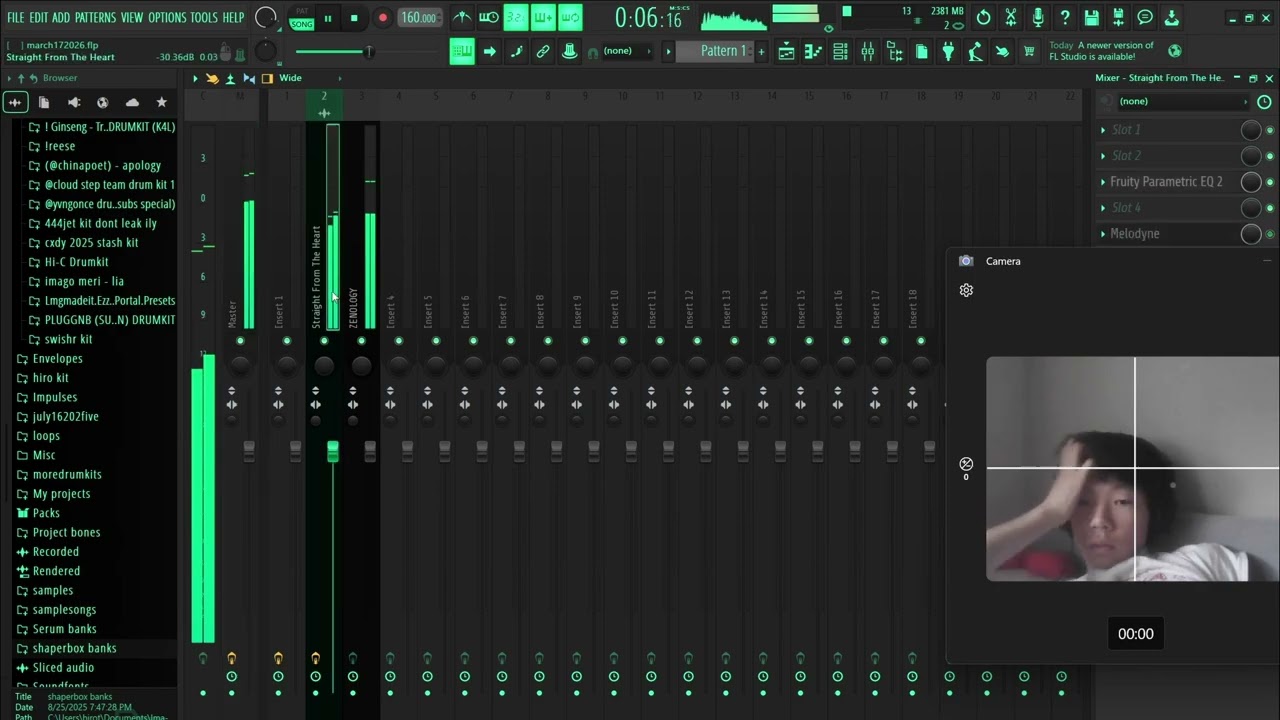Open the playlist view icon
The image size is (1280, 720).
(x=787, y=52)
